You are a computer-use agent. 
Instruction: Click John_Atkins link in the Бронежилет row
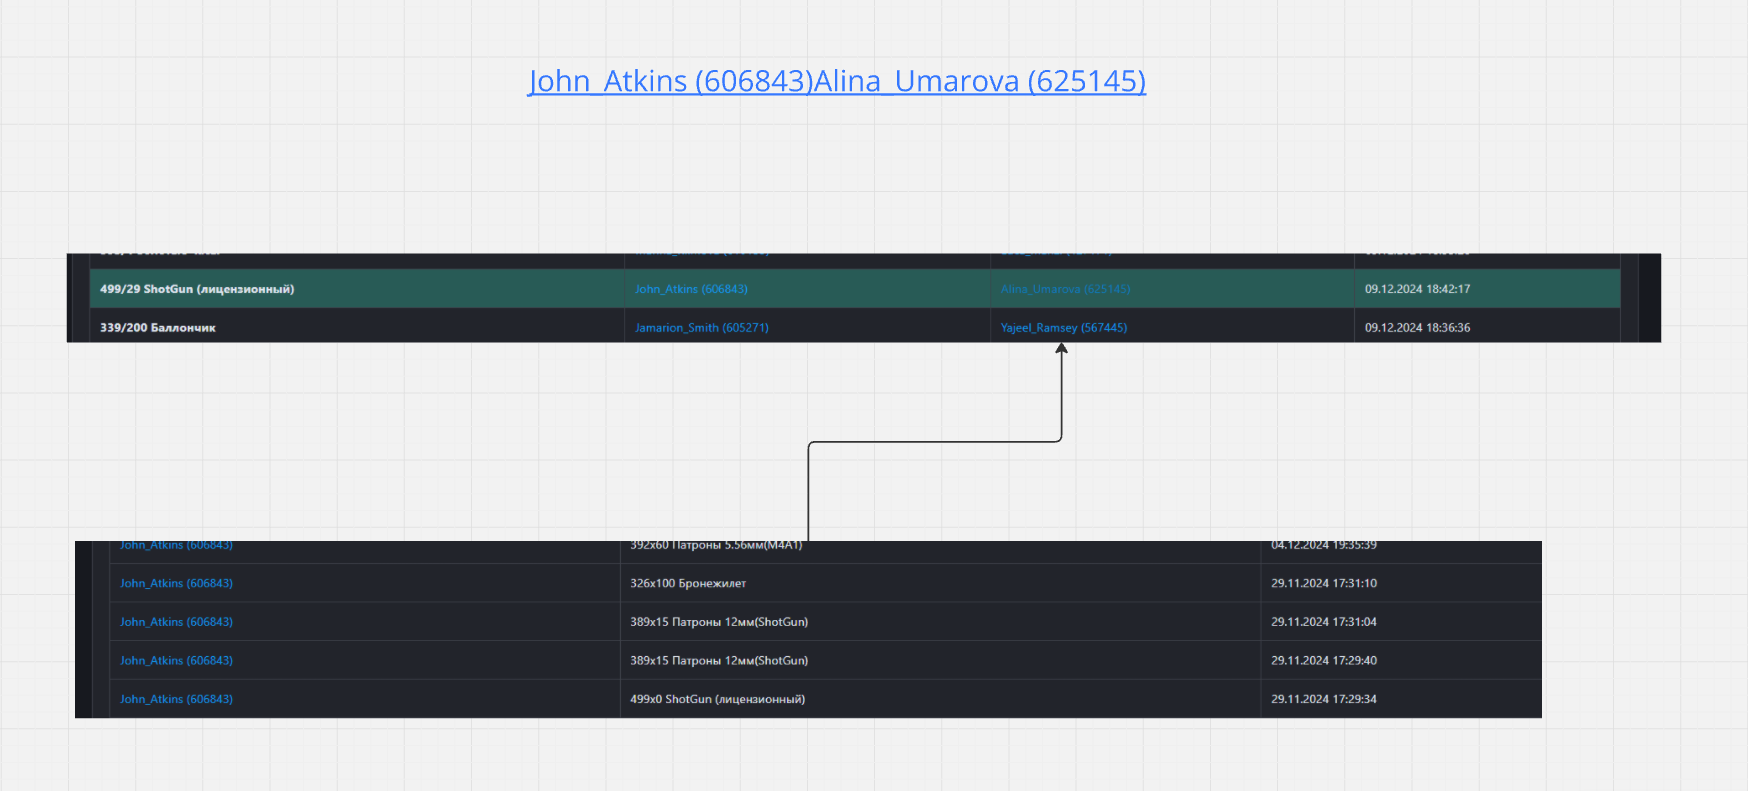tap(176, 583)
